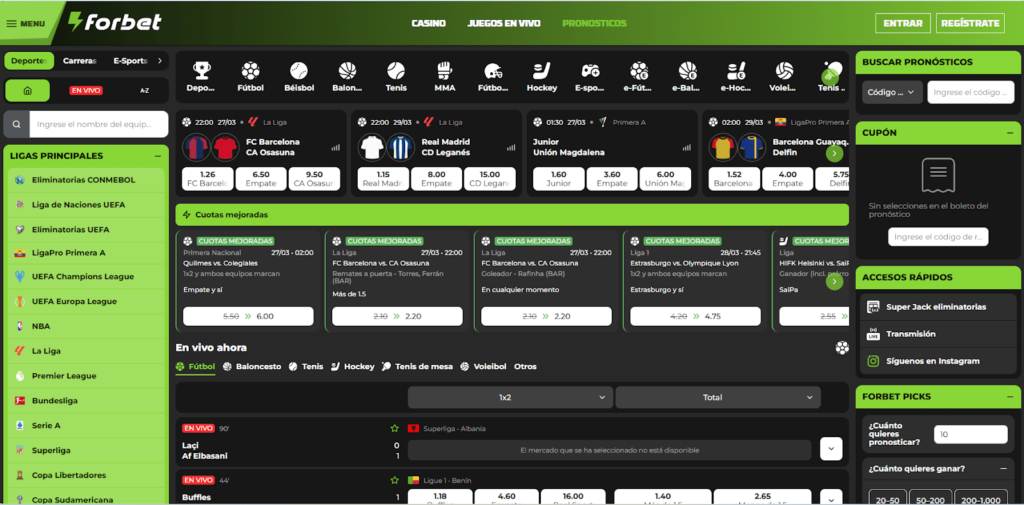This screenshot has height=505, width=1024.
Task: Select live Tenis de mesa tab
Action: point(417,367)
